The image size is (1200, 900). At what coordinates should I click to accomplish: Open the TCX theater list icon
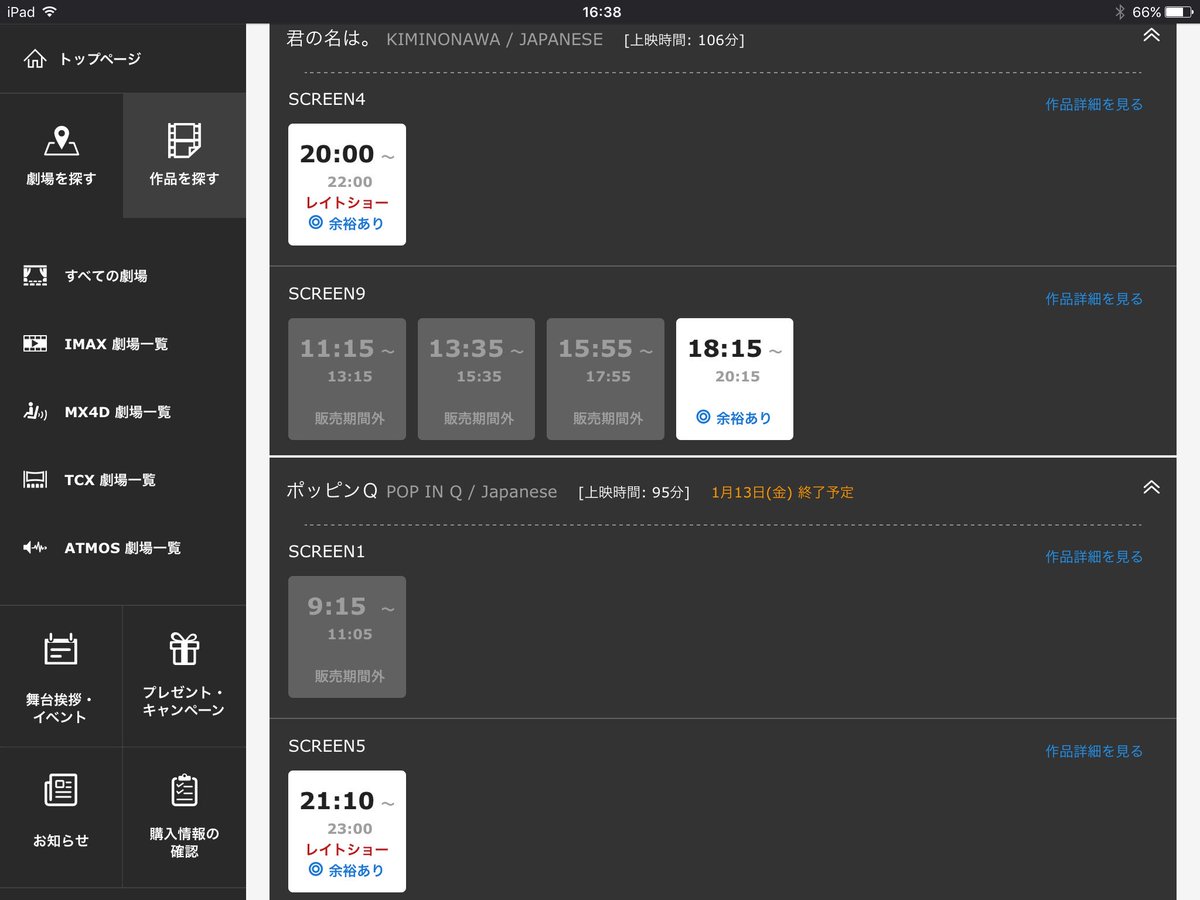pos(35,480)
